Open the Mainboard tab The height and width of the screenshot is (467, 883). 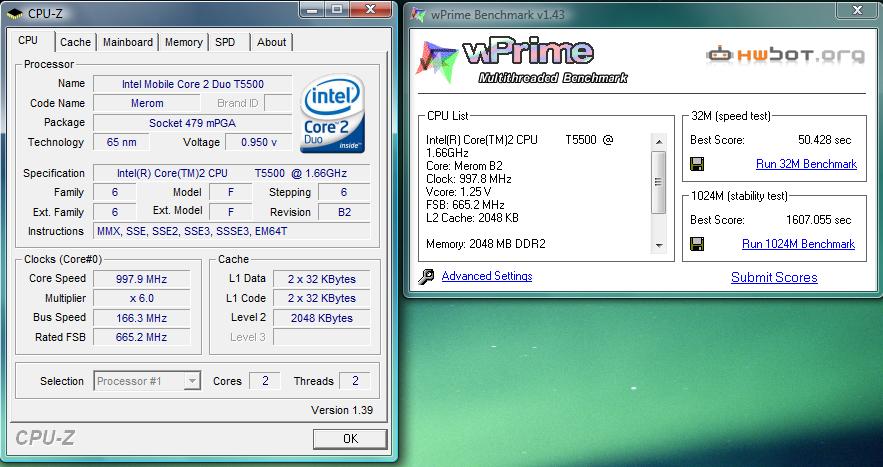(x=128, y=42)
